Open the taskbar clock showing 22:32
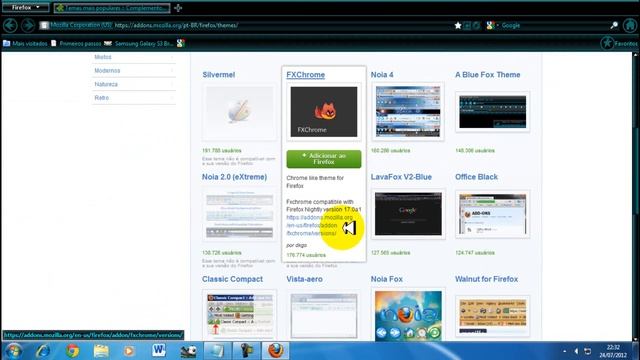 (x=613, y=351)
